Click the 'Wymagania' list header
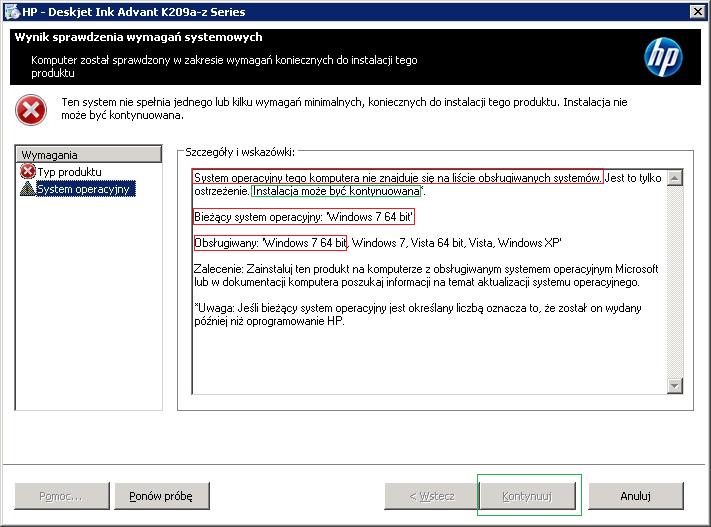 pos(89,155)
